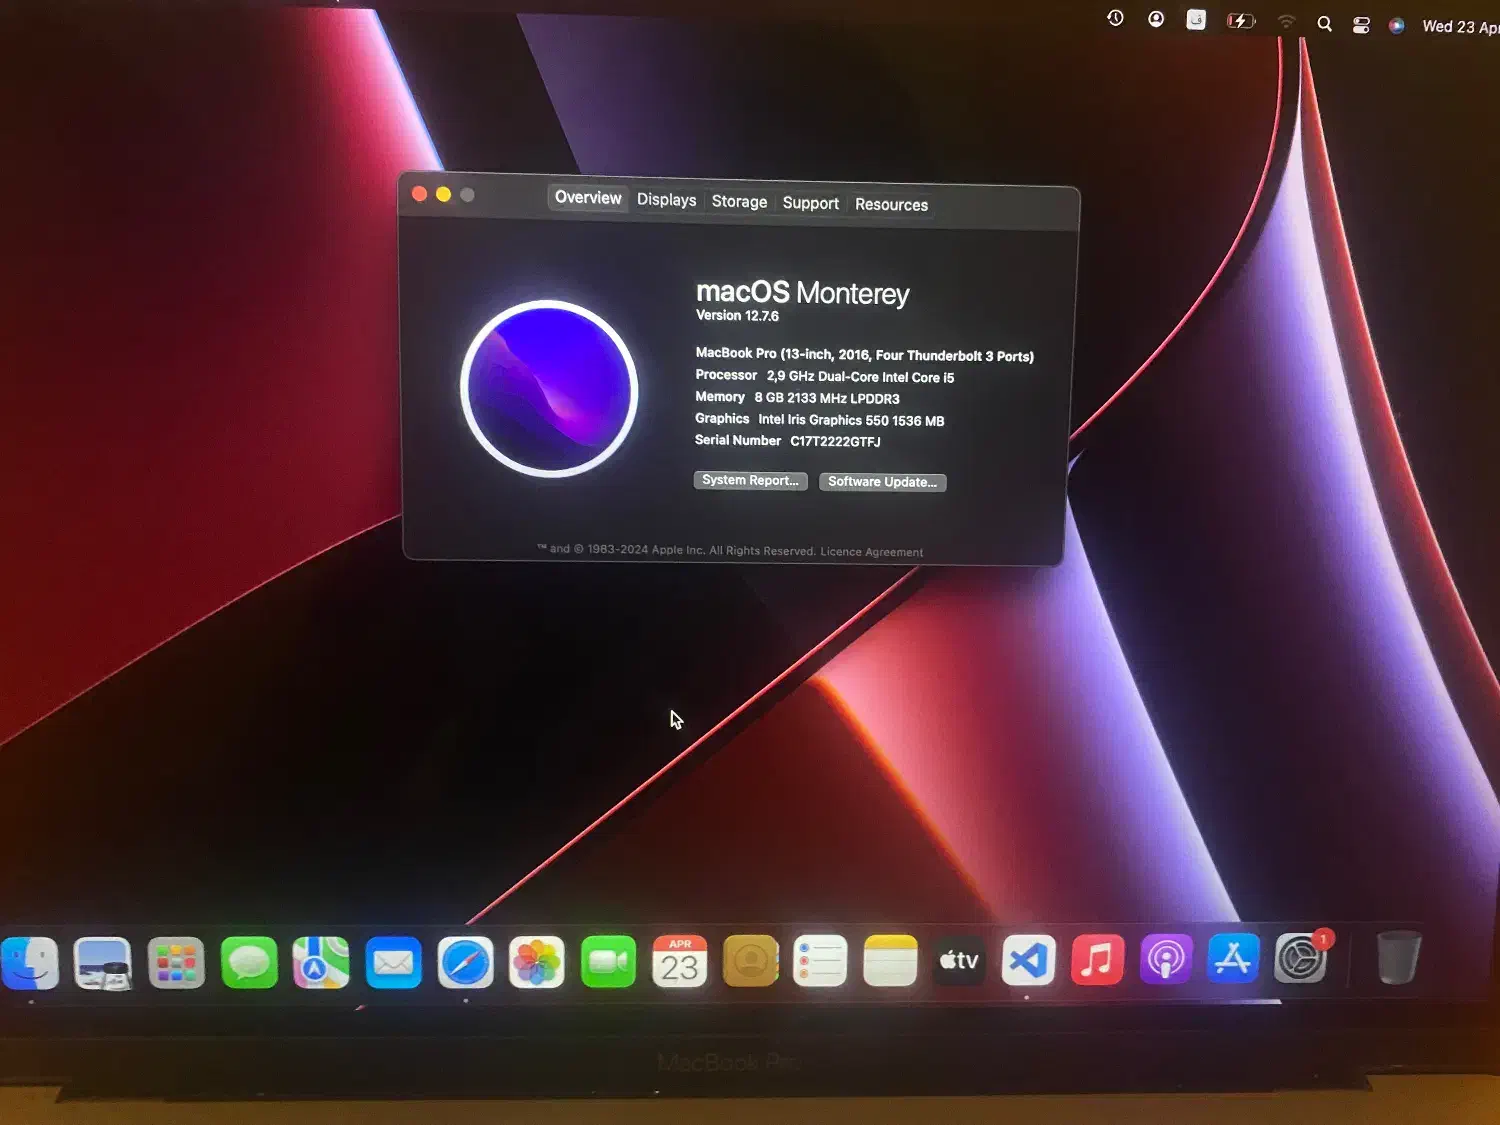Launch Reminders from the Dock
1500x1125 pixels.
820,961
